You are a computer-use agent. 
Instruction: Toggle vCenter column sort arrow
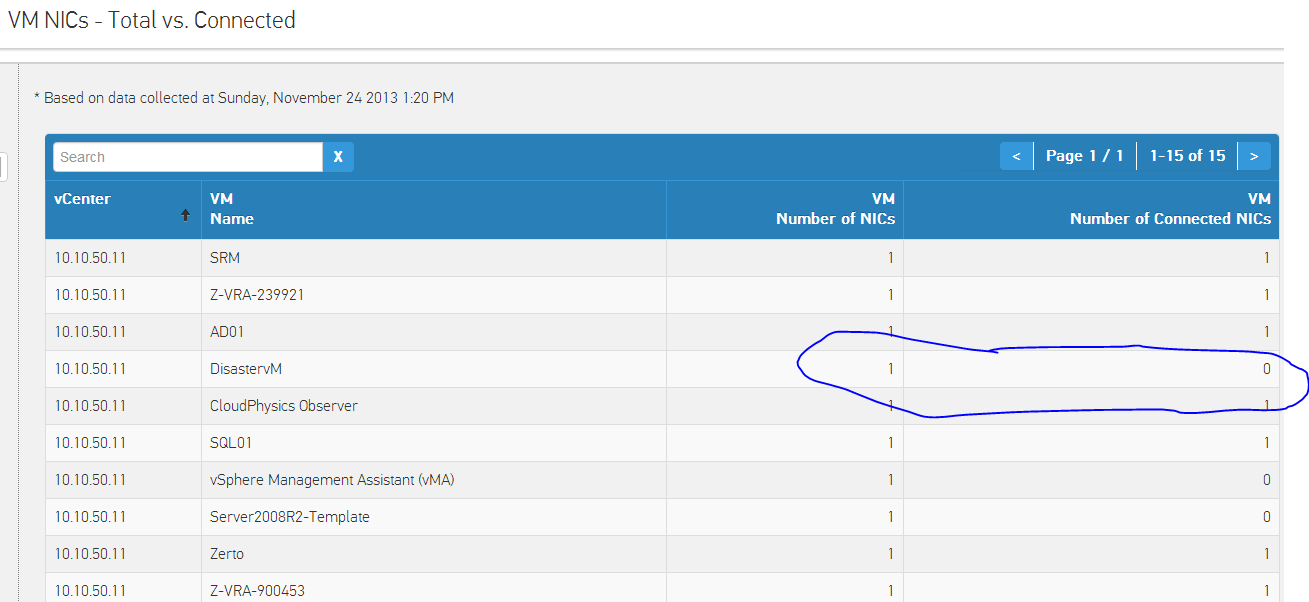click(x=185, y=215)
